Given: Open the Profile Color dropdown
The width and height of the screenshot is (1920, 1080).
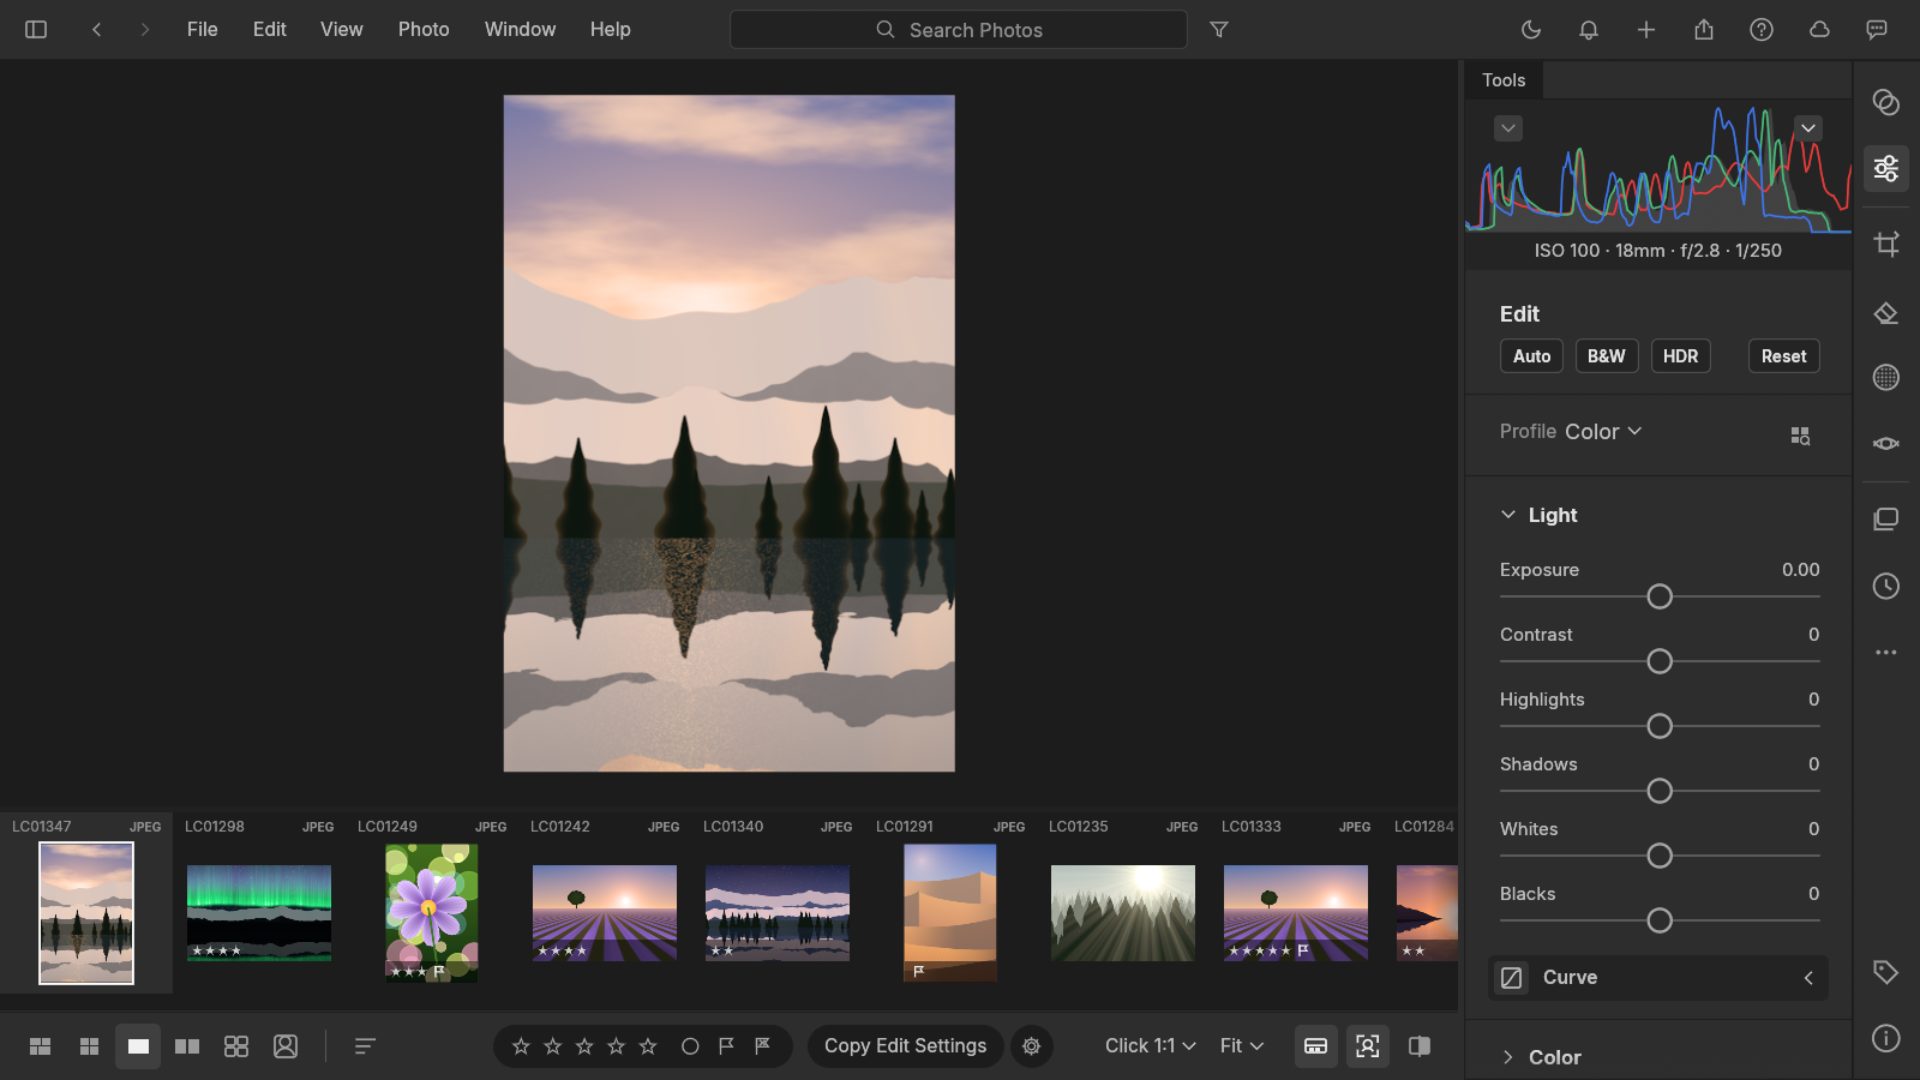Looking at the screenshot, I should click(1603, 432).
